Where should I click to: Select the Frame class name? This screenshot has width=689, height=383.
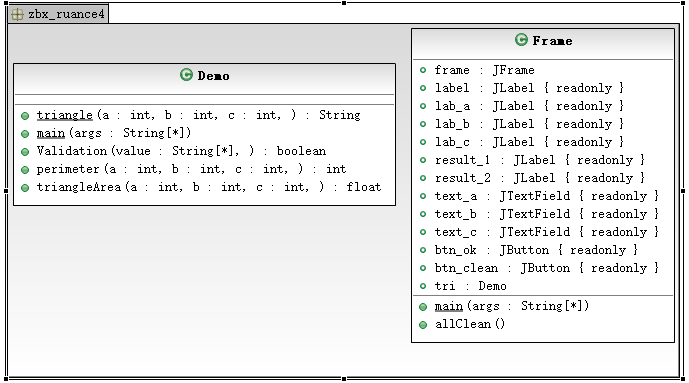(552, 41)
